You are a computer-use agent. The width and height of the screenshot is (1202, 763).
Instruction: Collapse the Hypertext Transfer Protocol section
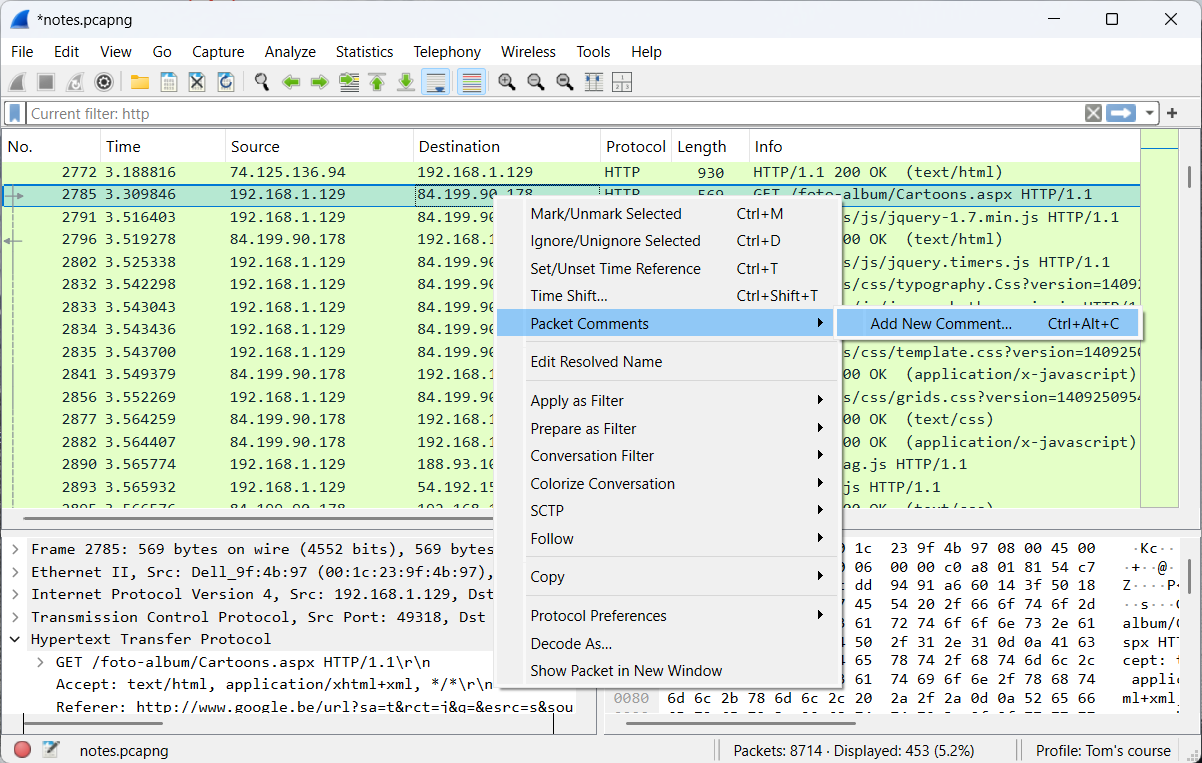coord(17,639)
